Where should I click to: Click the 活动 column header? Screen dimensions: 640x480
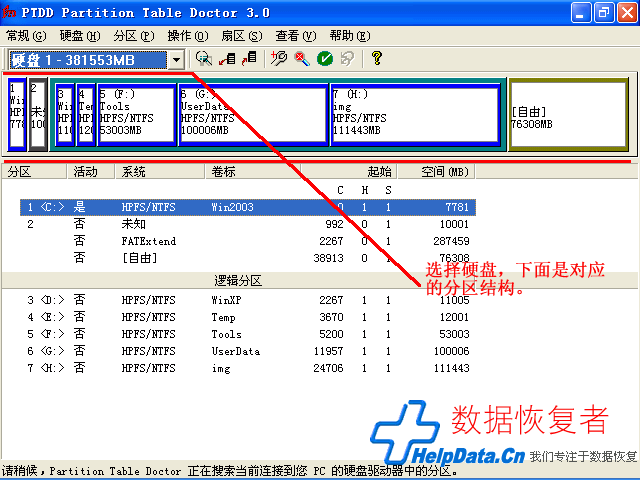(91, 172)
